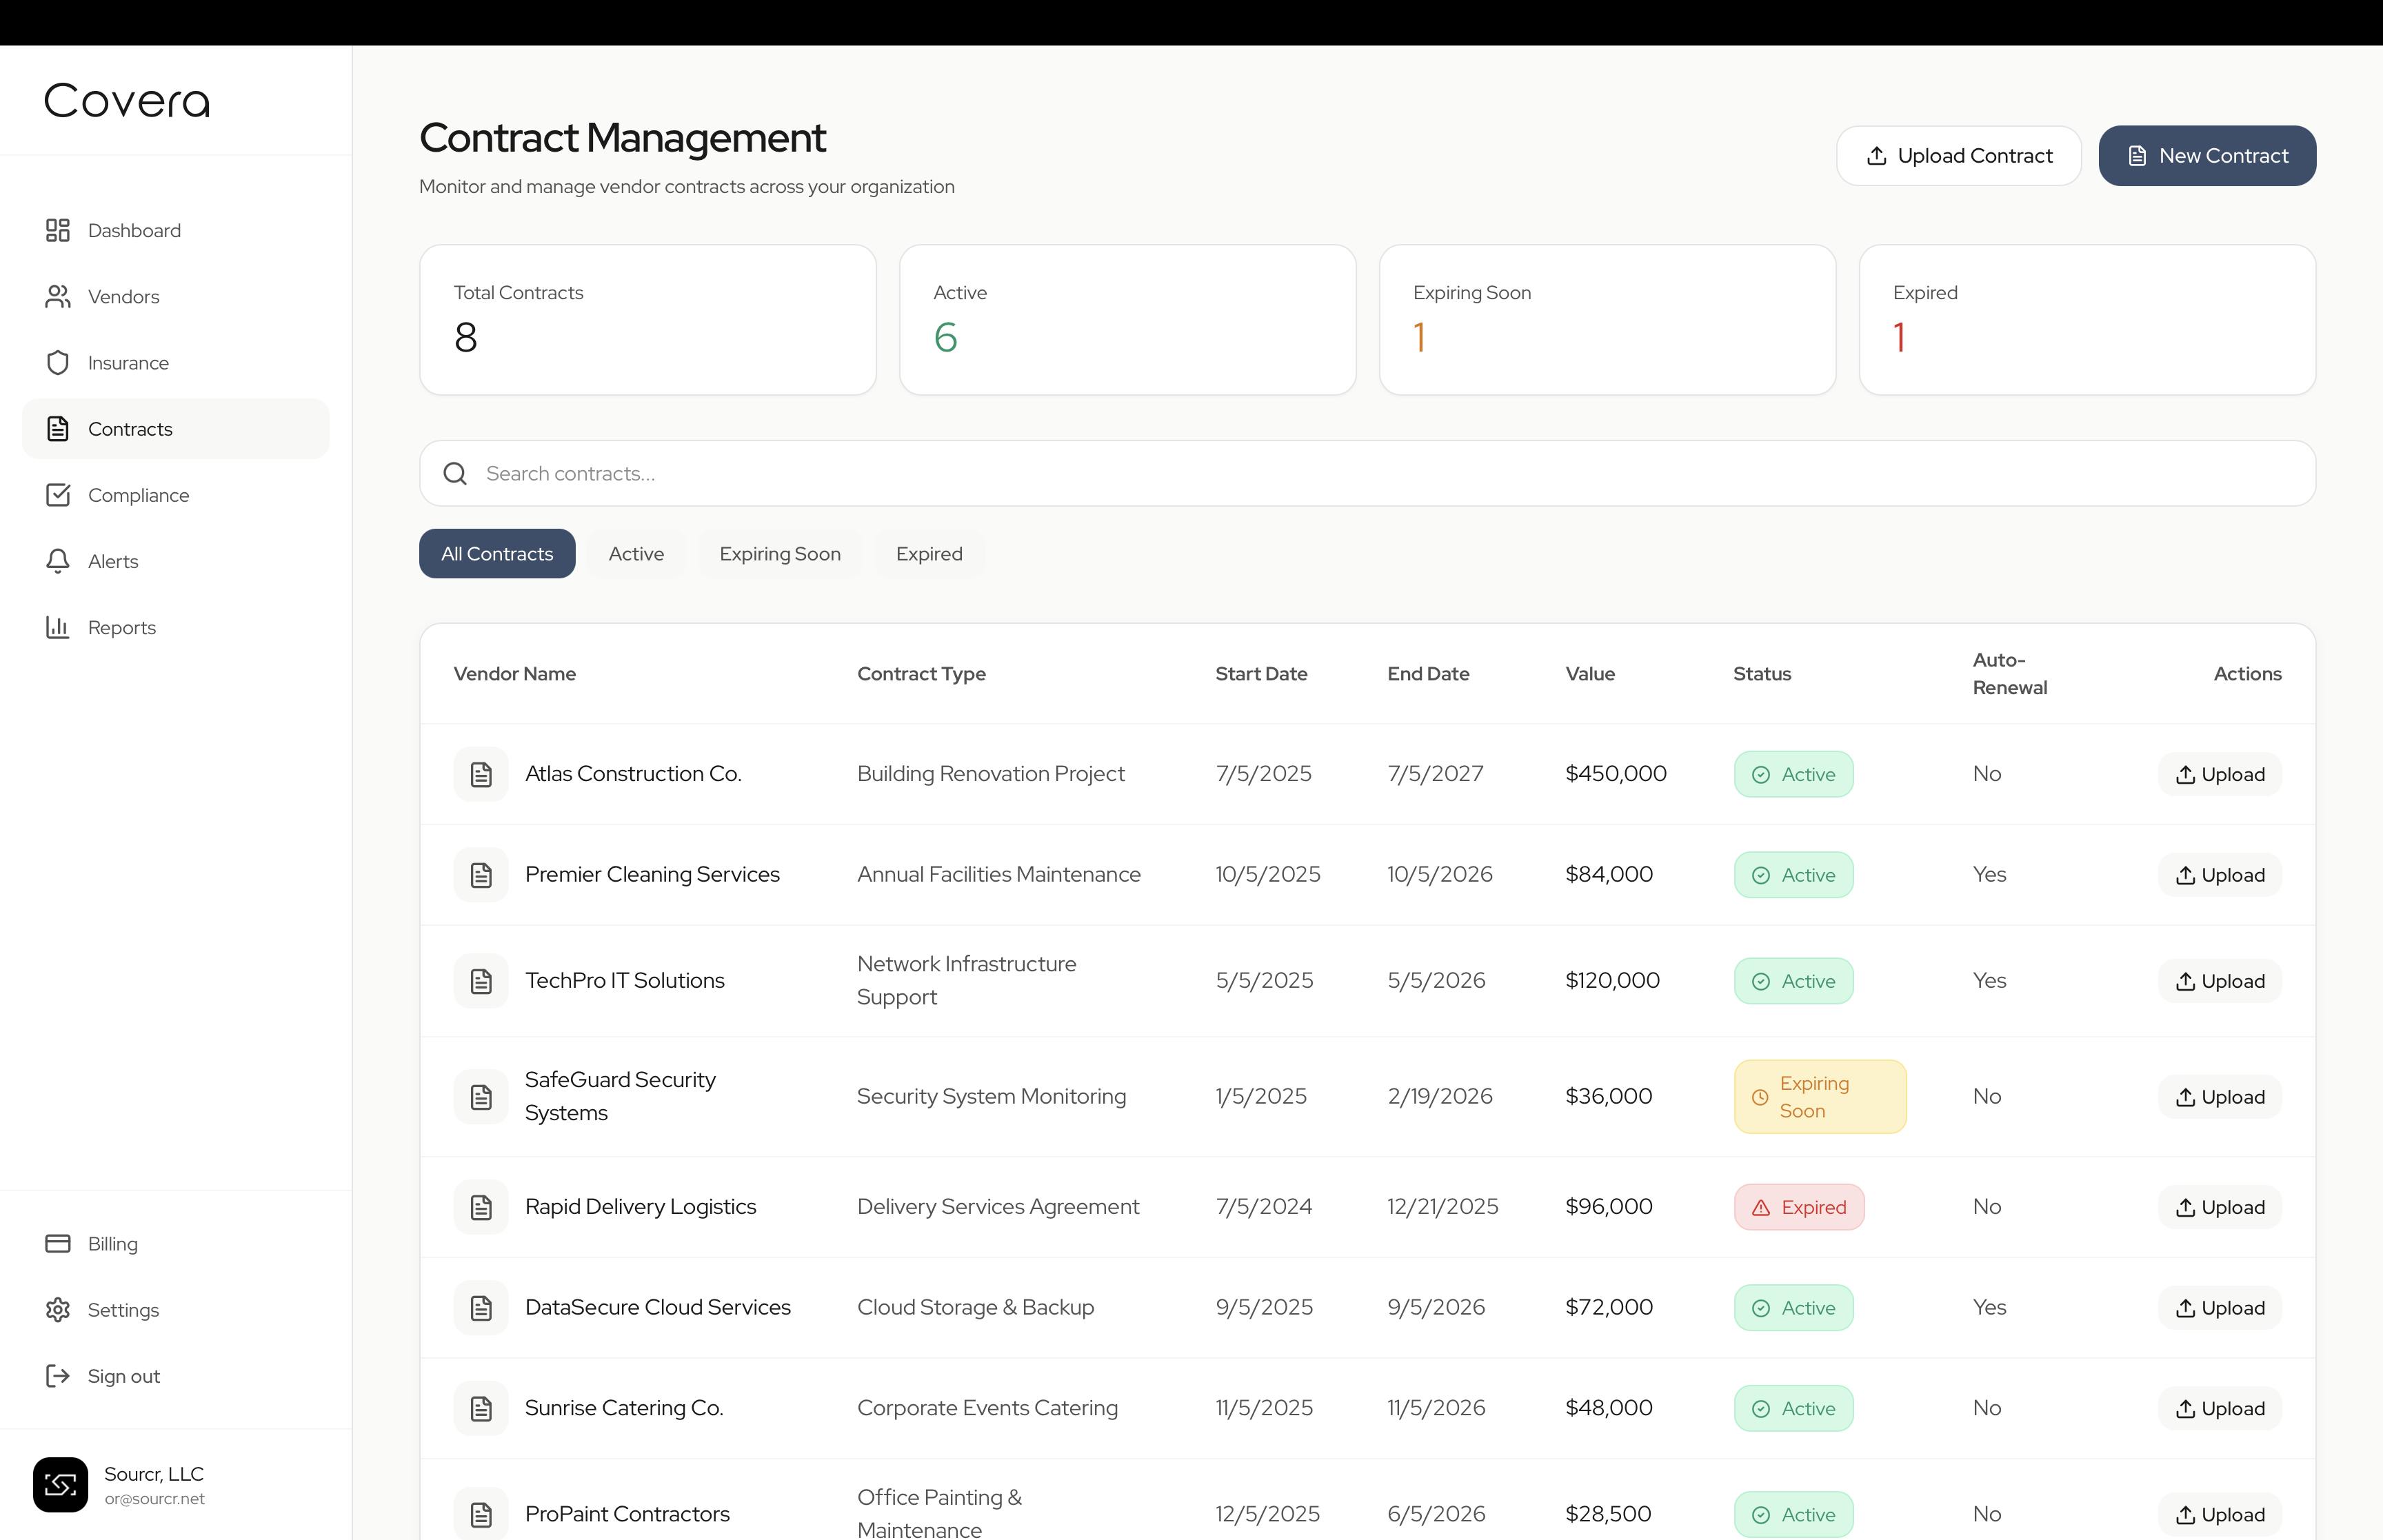Click the Cloud Storage & Backup contract type
The height and width of the screenshot is (1540, 2383).
tap(975, 1308)
